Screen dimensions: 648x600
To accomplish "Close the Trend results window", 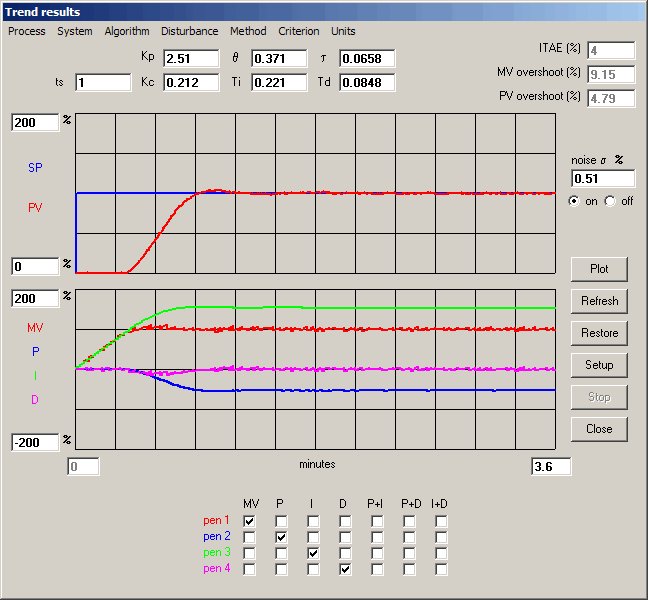I will [x=599, y=429].
